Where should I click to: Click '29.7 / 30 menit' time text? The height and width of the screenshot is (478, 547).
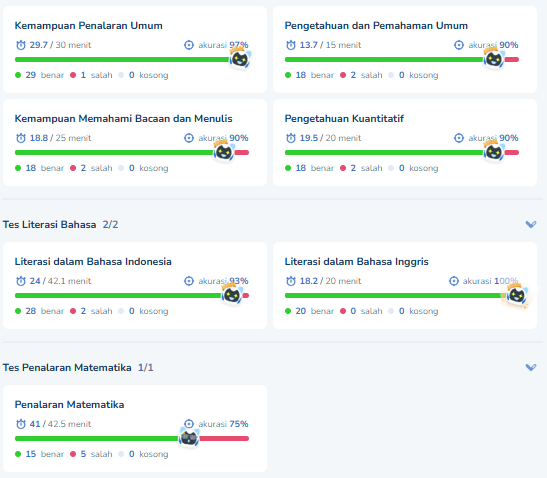point(60,45)
